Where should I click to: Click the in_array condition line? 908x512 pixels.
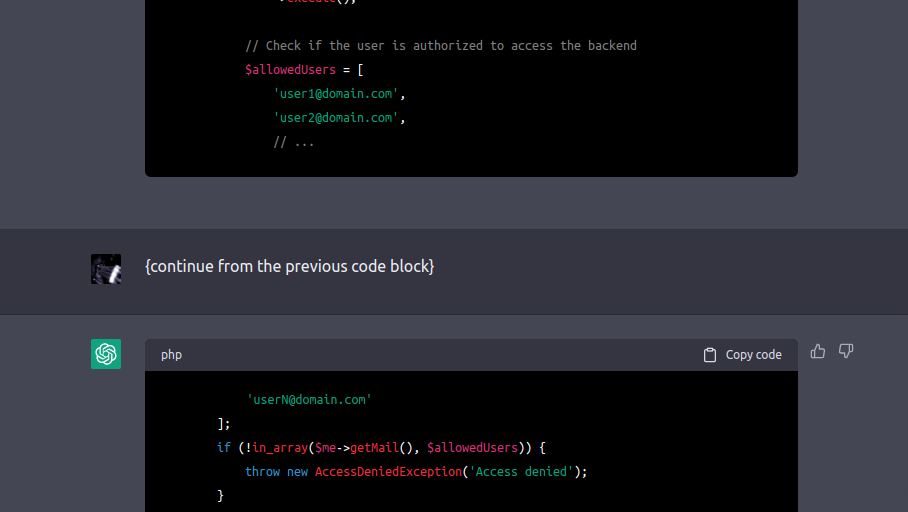pos(381,448)
